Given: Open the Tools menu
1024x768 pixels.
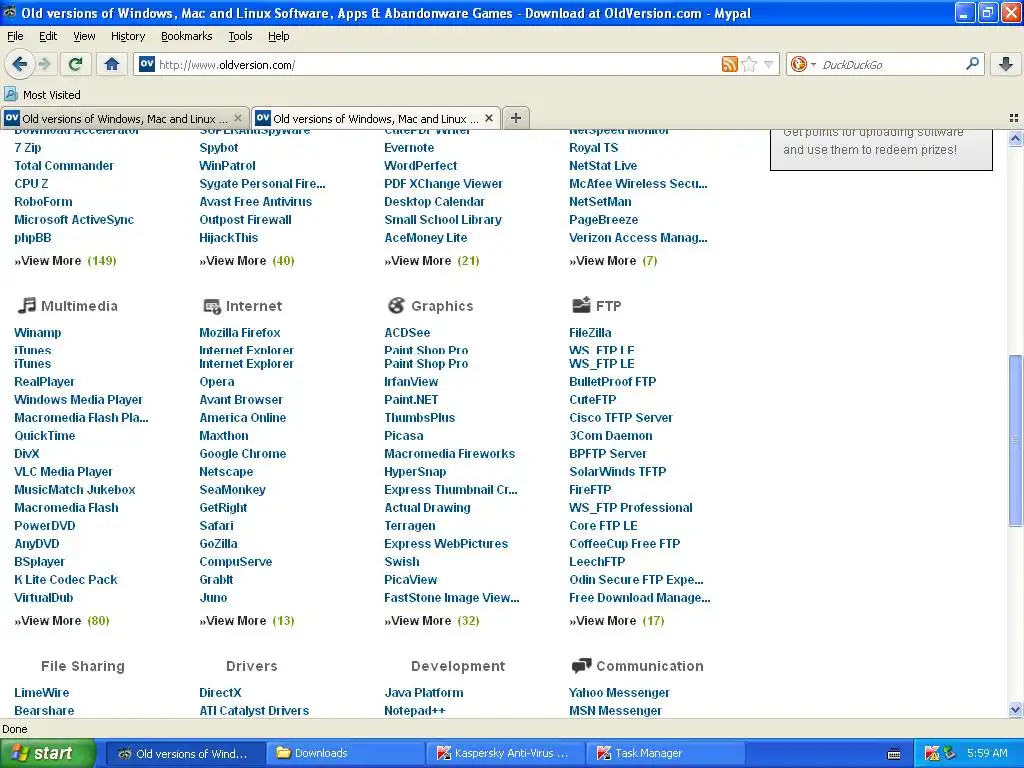Looking at the screenshot, I should click(x=240, y=36).
